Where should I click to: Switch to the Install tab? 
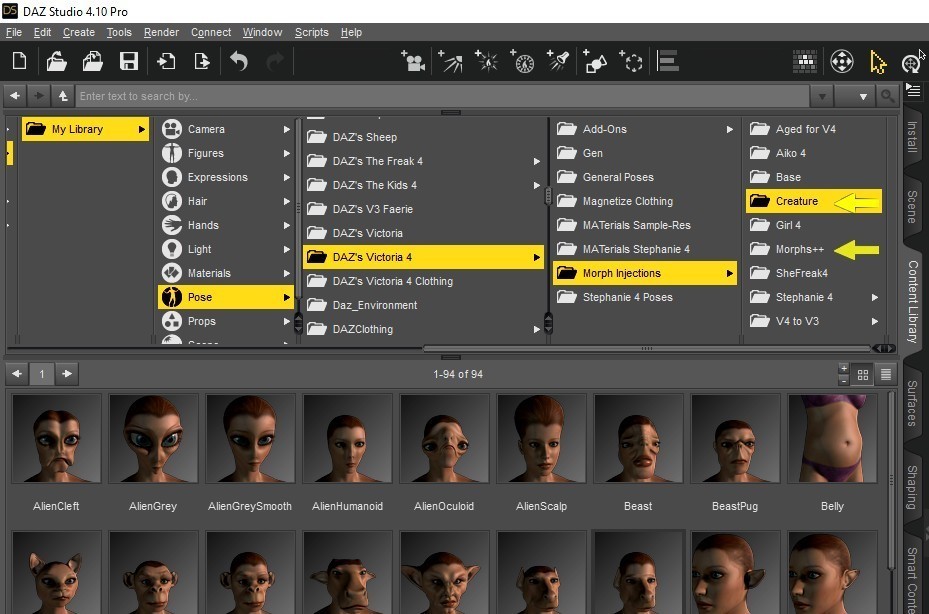pos(912,136)
